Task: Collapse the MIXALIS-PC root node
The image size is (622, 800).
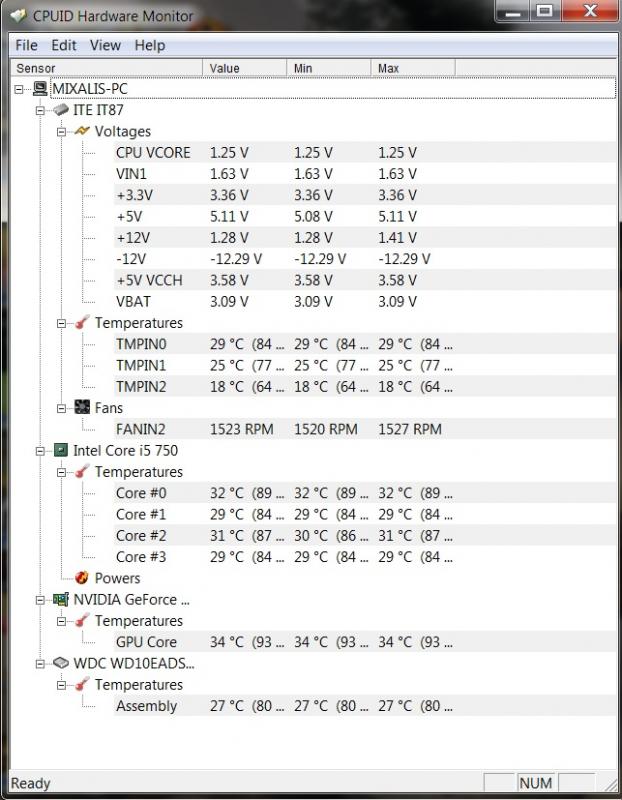Action: 19,89
